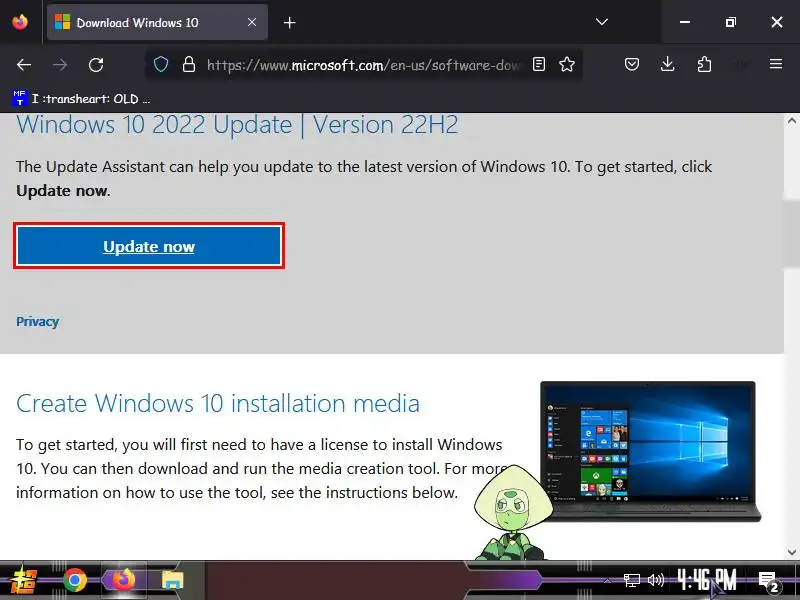Go back to the previous page
This screenshot has height=600, width=800.
tap(24, 65)
